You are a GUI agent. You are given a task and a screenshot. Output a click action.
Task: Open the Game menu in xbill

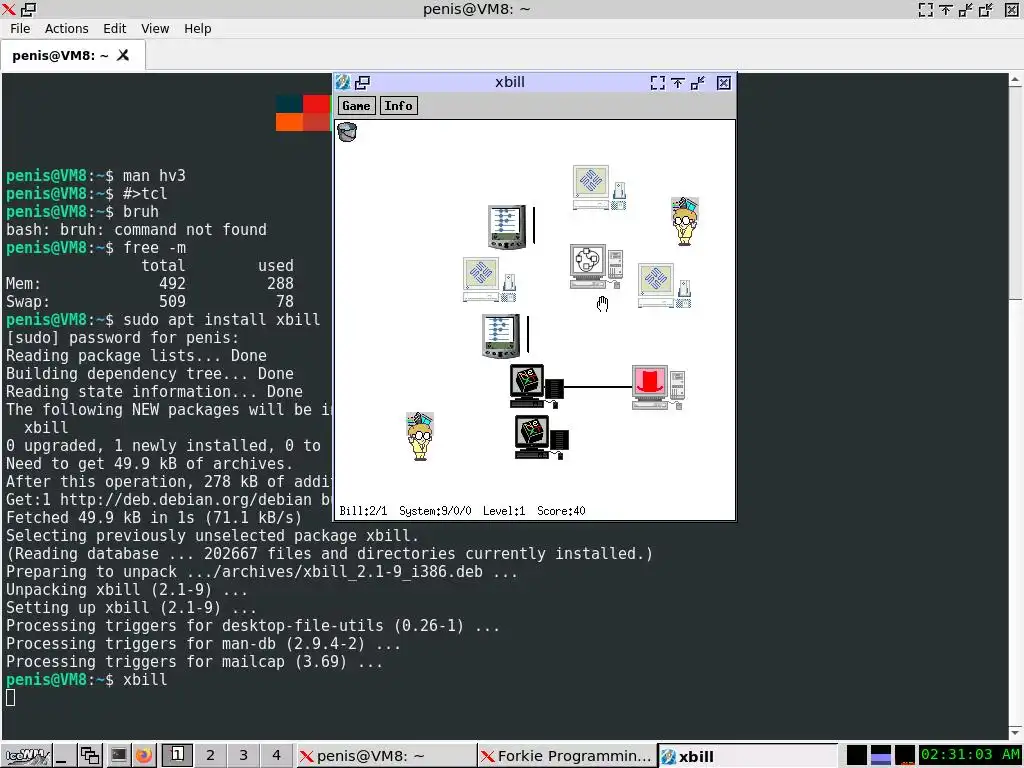[356, 106]
